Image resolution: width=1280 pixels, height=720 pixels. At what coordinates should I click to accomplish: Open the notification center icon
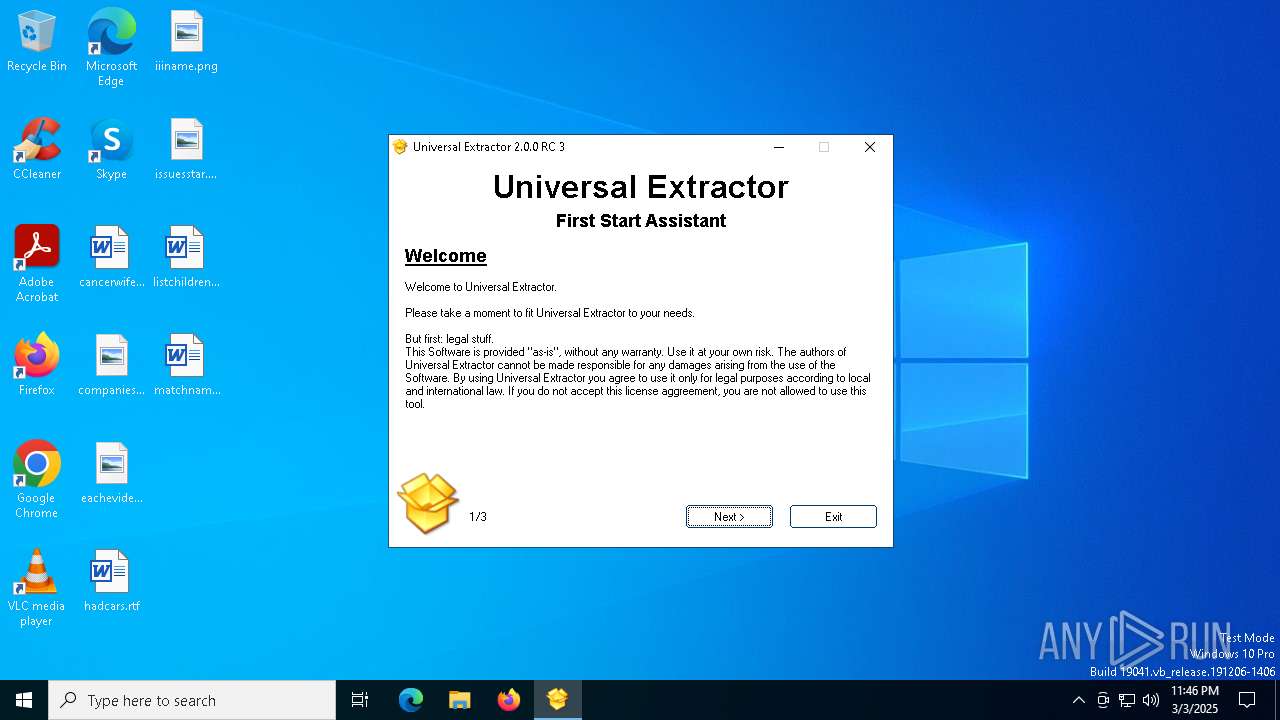[x=1247, y=700]
